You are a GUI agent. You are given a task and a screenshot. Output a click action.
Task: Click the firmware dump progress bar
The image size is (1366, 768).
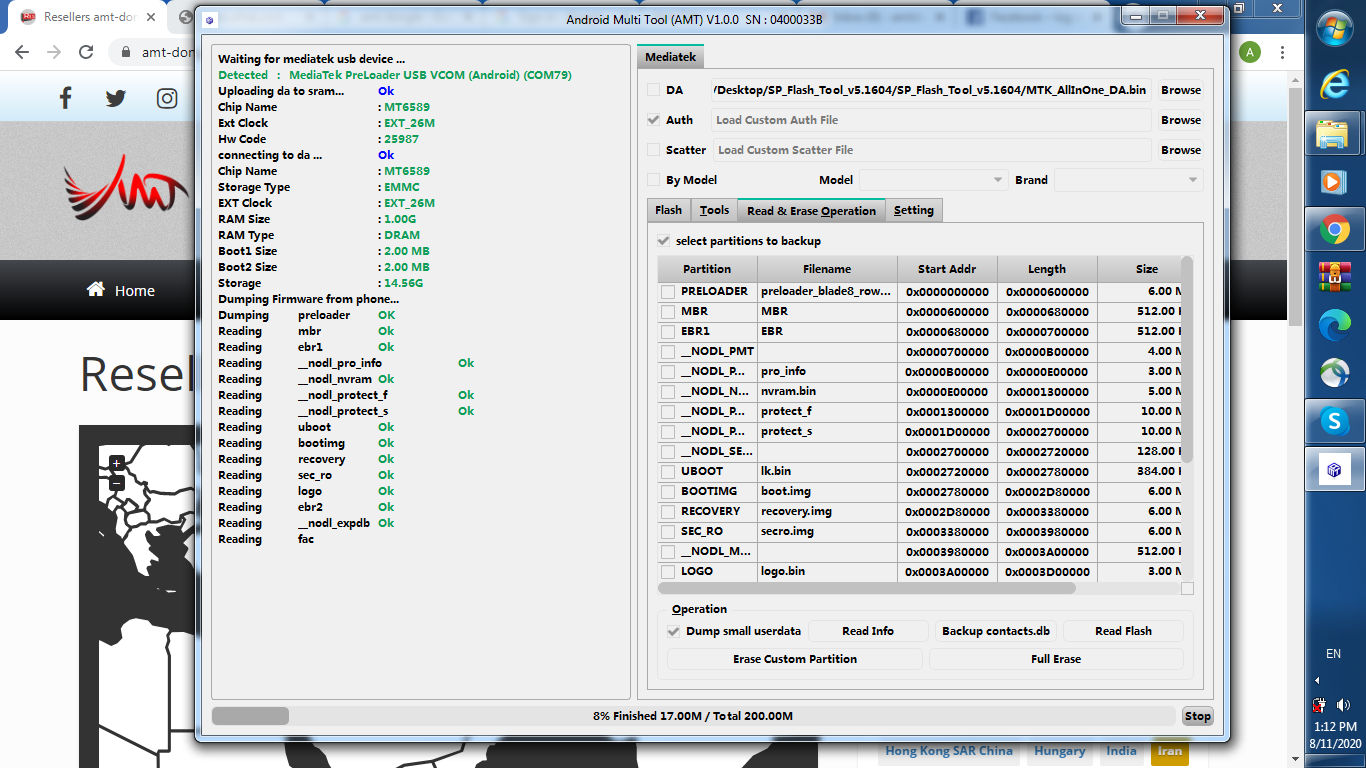coord(694,716)
